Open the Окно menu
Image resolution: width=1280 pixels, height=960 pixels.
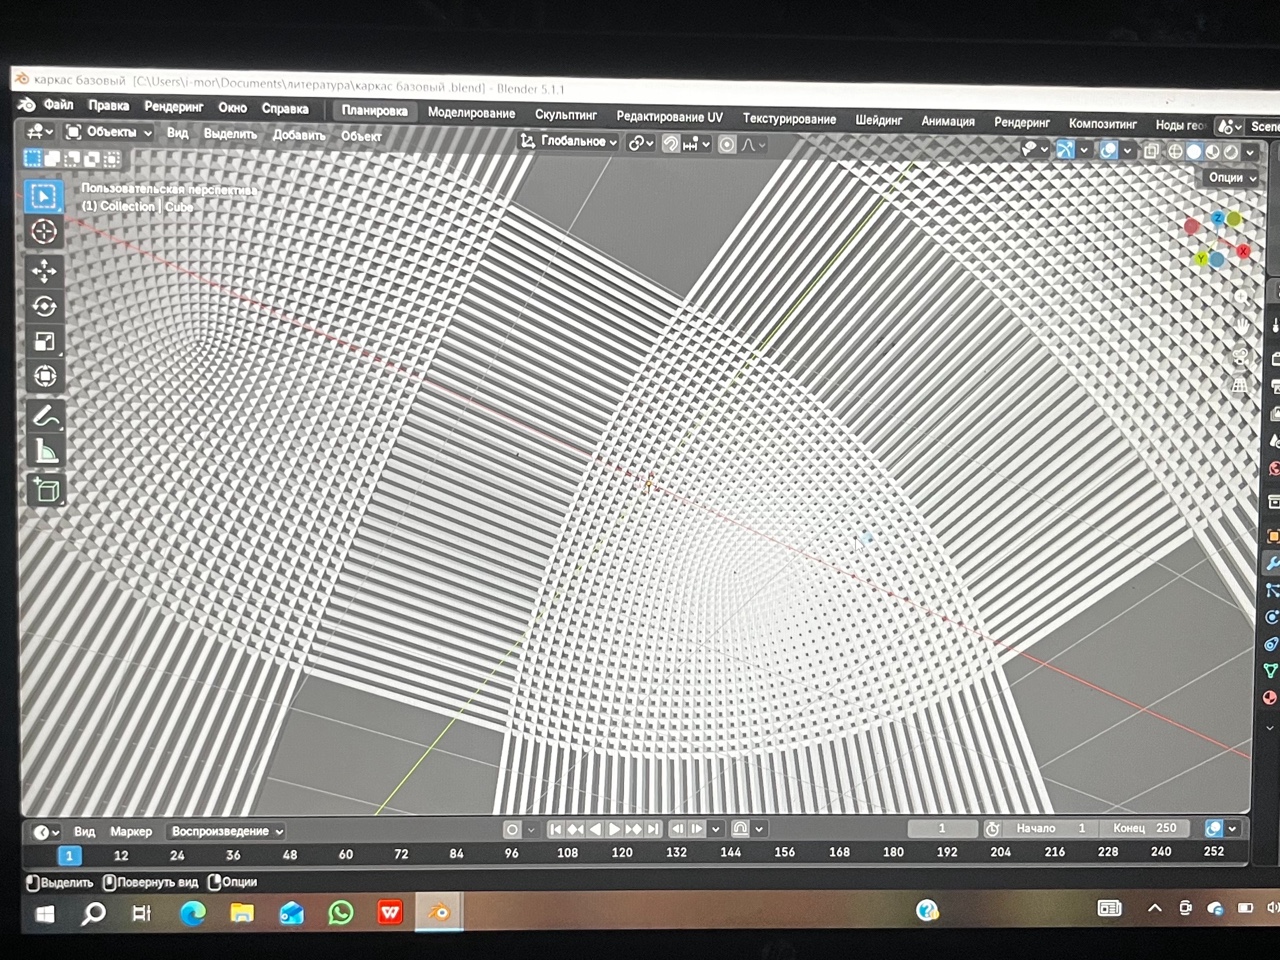coord(232,108)
